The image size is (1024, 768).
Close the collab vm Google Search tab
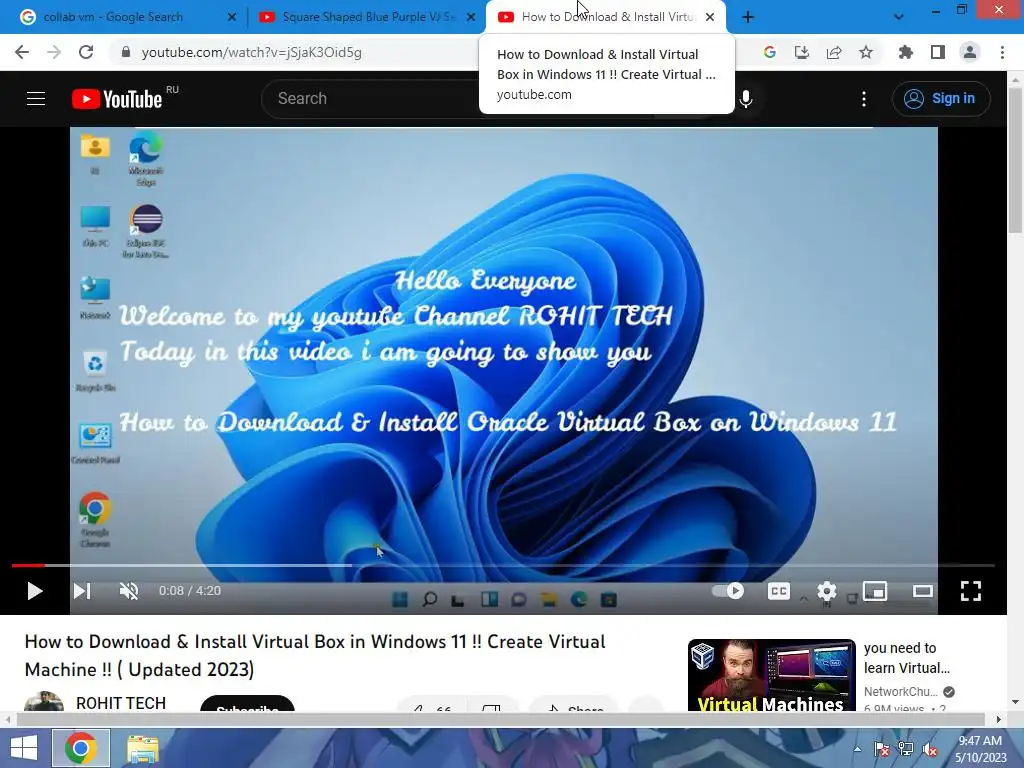[x=231, y=17]
